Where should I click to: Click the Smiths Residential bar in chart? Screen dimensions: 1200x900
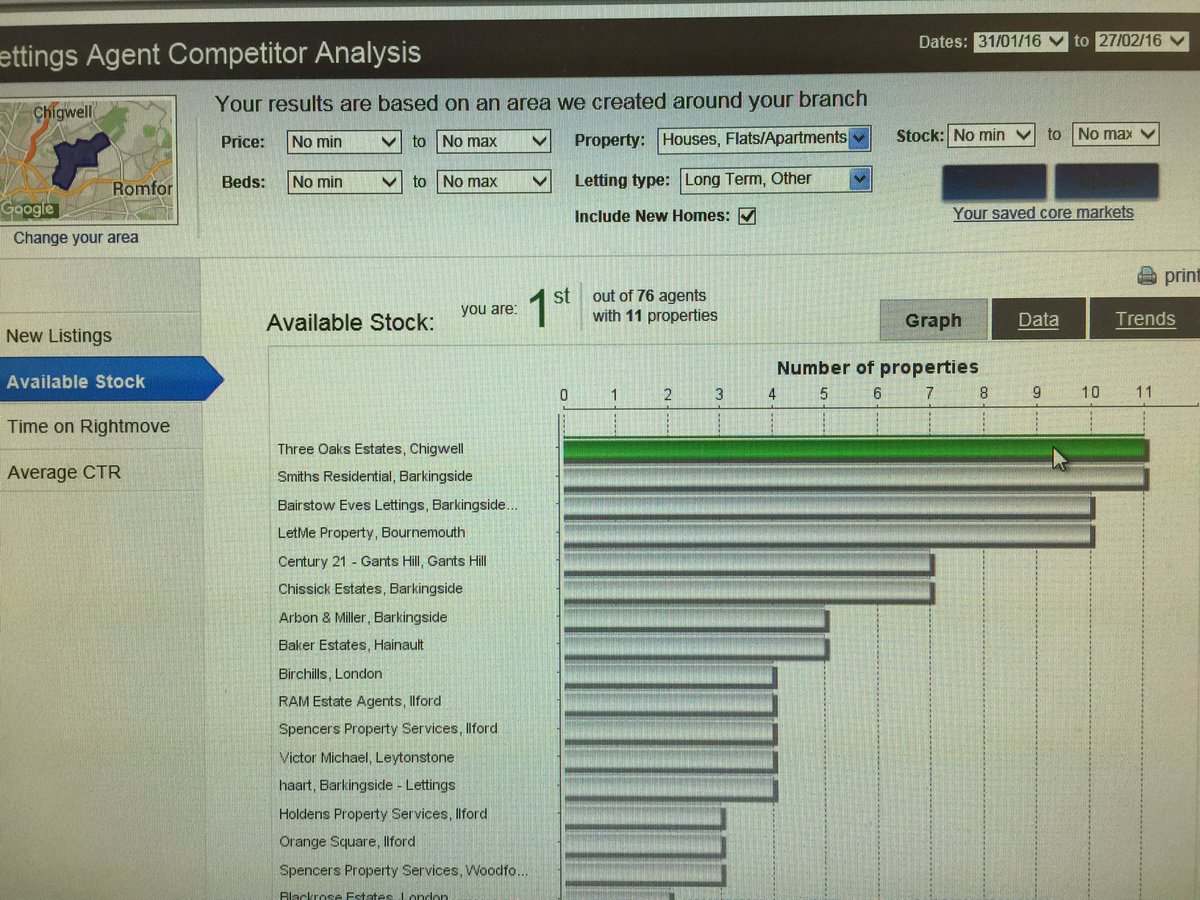(855, 478)
